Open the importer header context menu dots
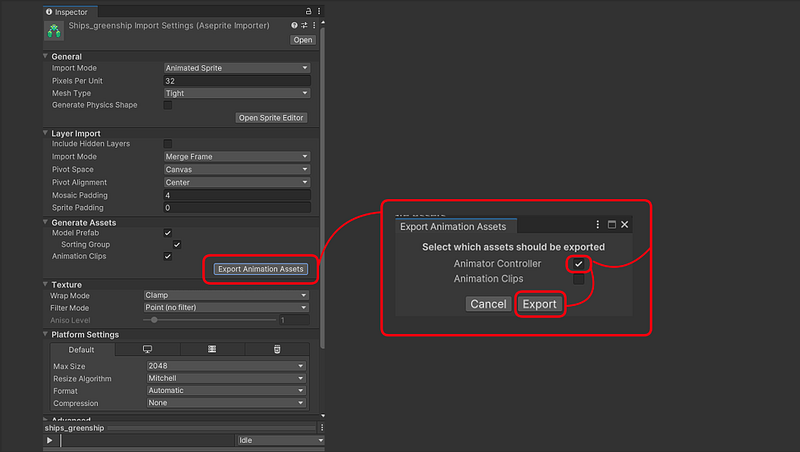The width and height of the screenshot is (800, 452). point(314,25)
